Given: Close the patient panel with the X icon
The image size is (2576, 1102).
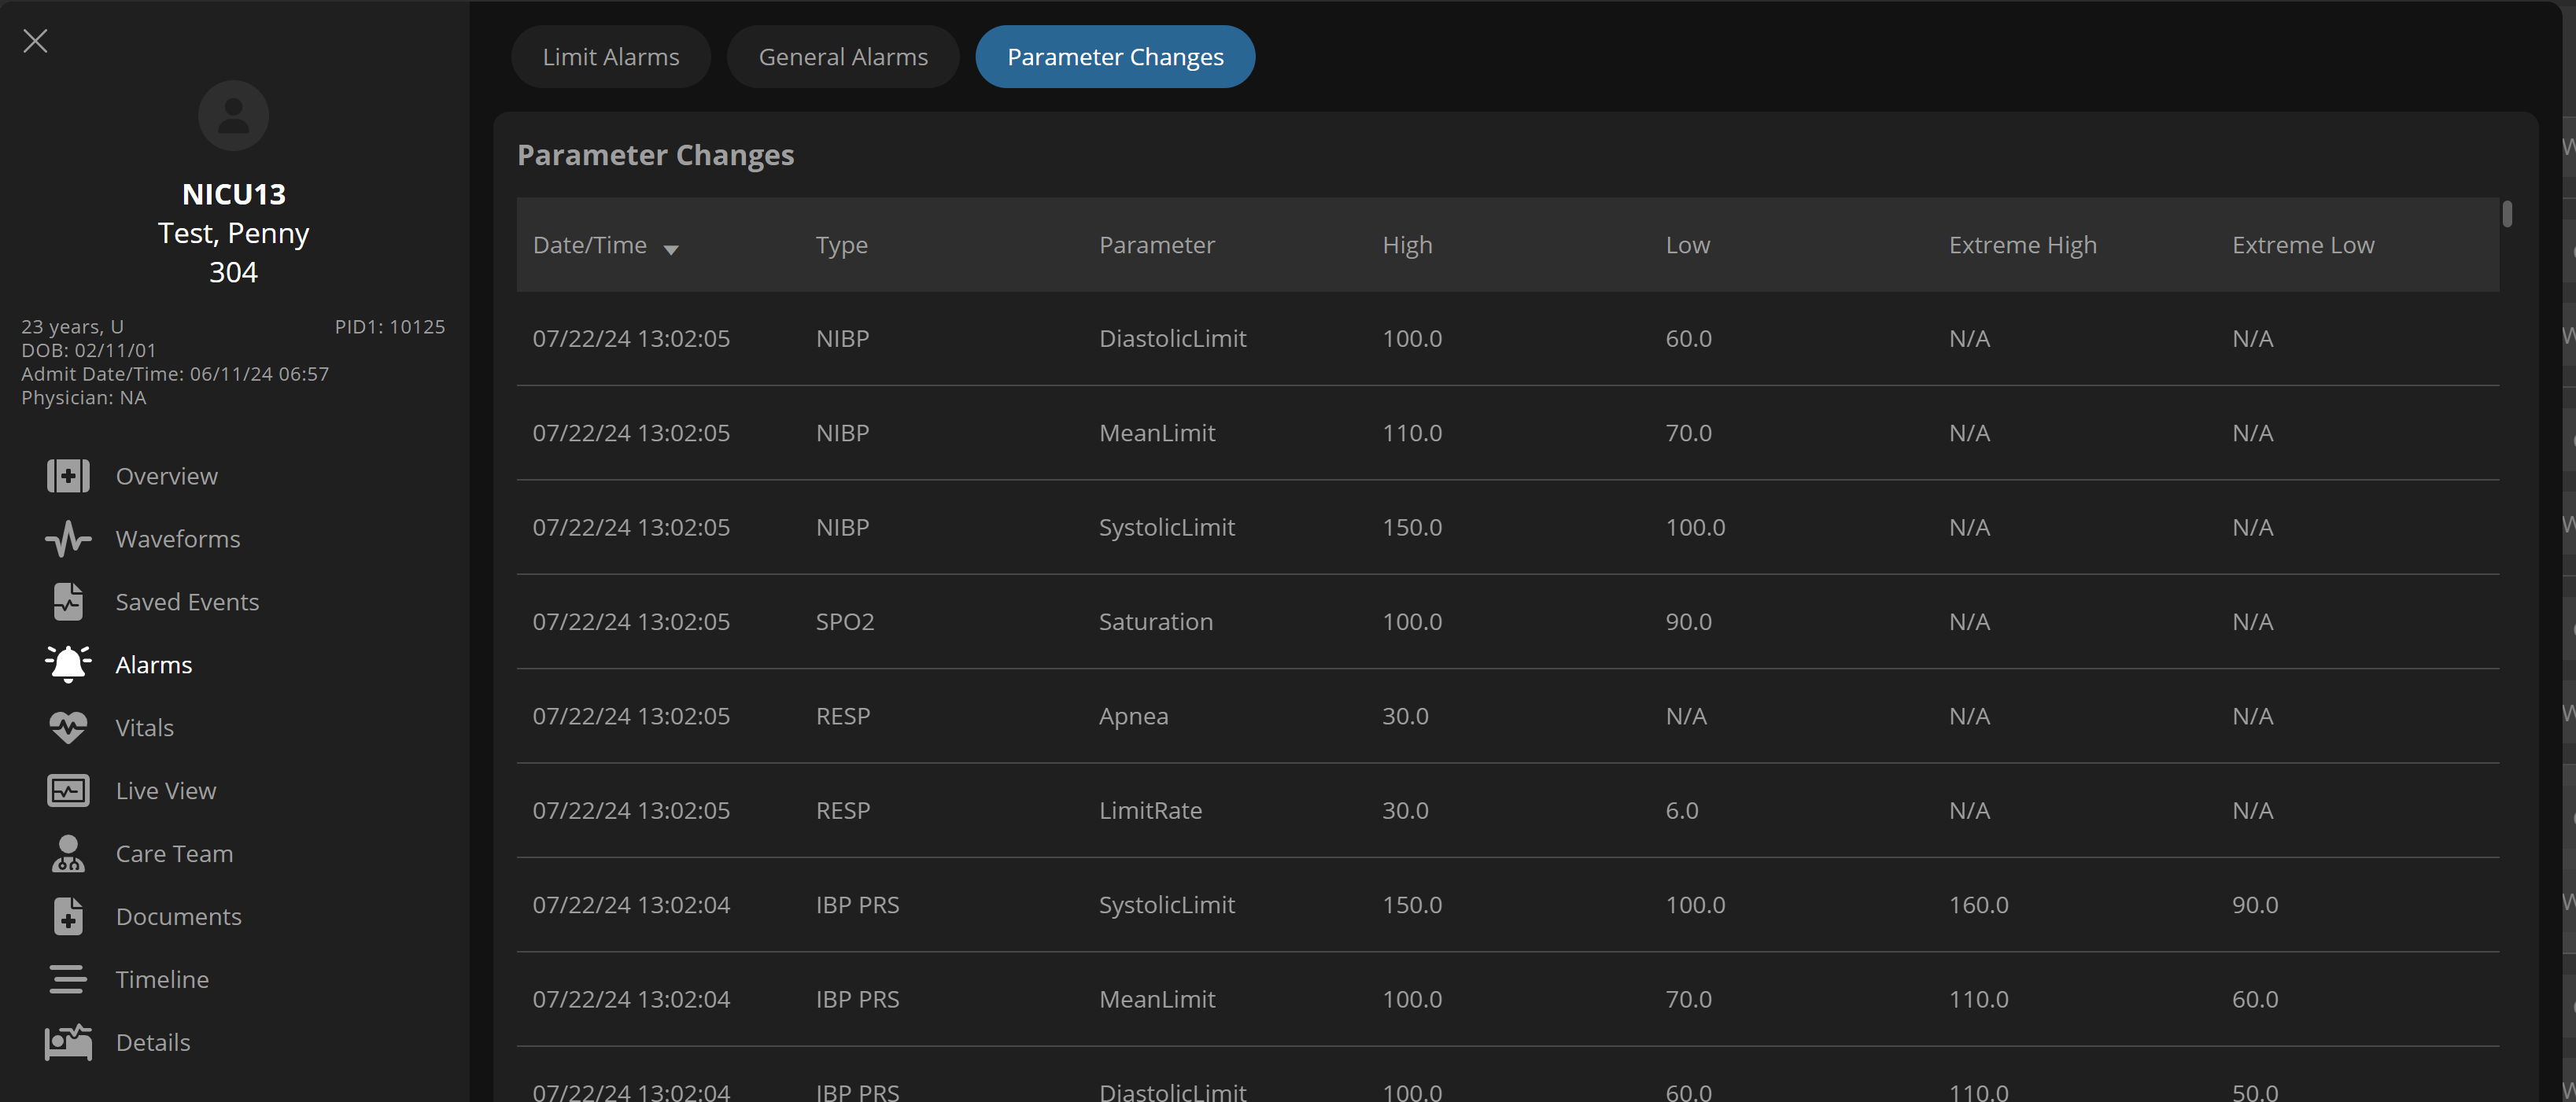Looking at the screenshot, I should point(35,41).
